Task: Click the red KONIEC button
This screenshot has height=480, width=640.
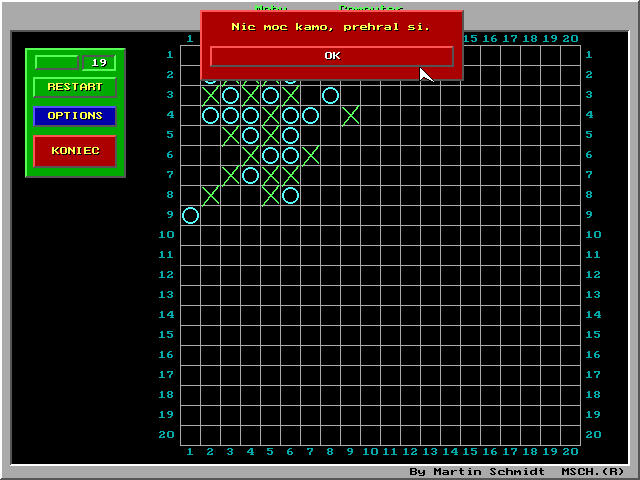Action: 75,151
